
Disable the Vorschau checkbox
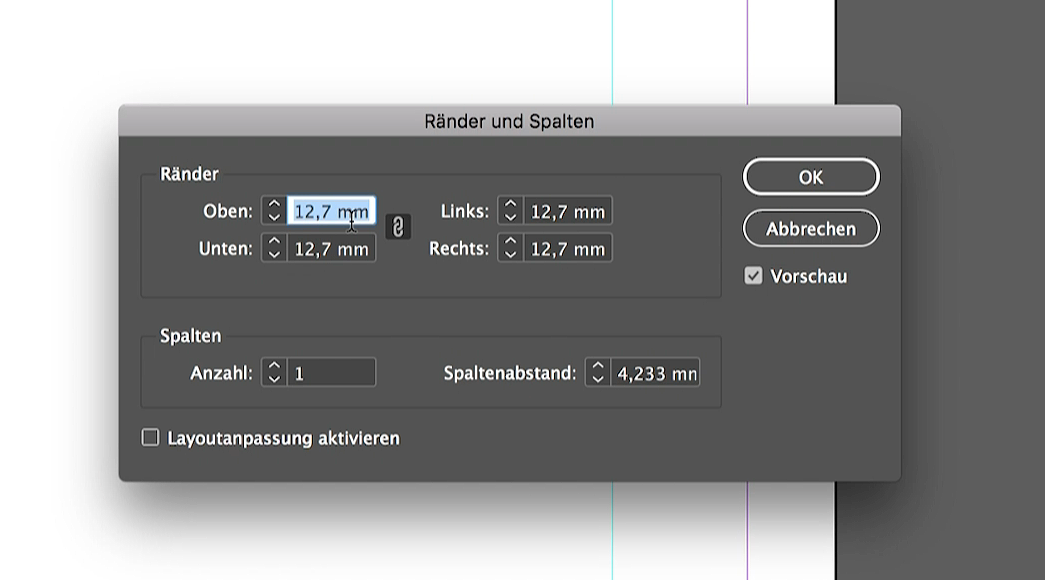(754, 276)
